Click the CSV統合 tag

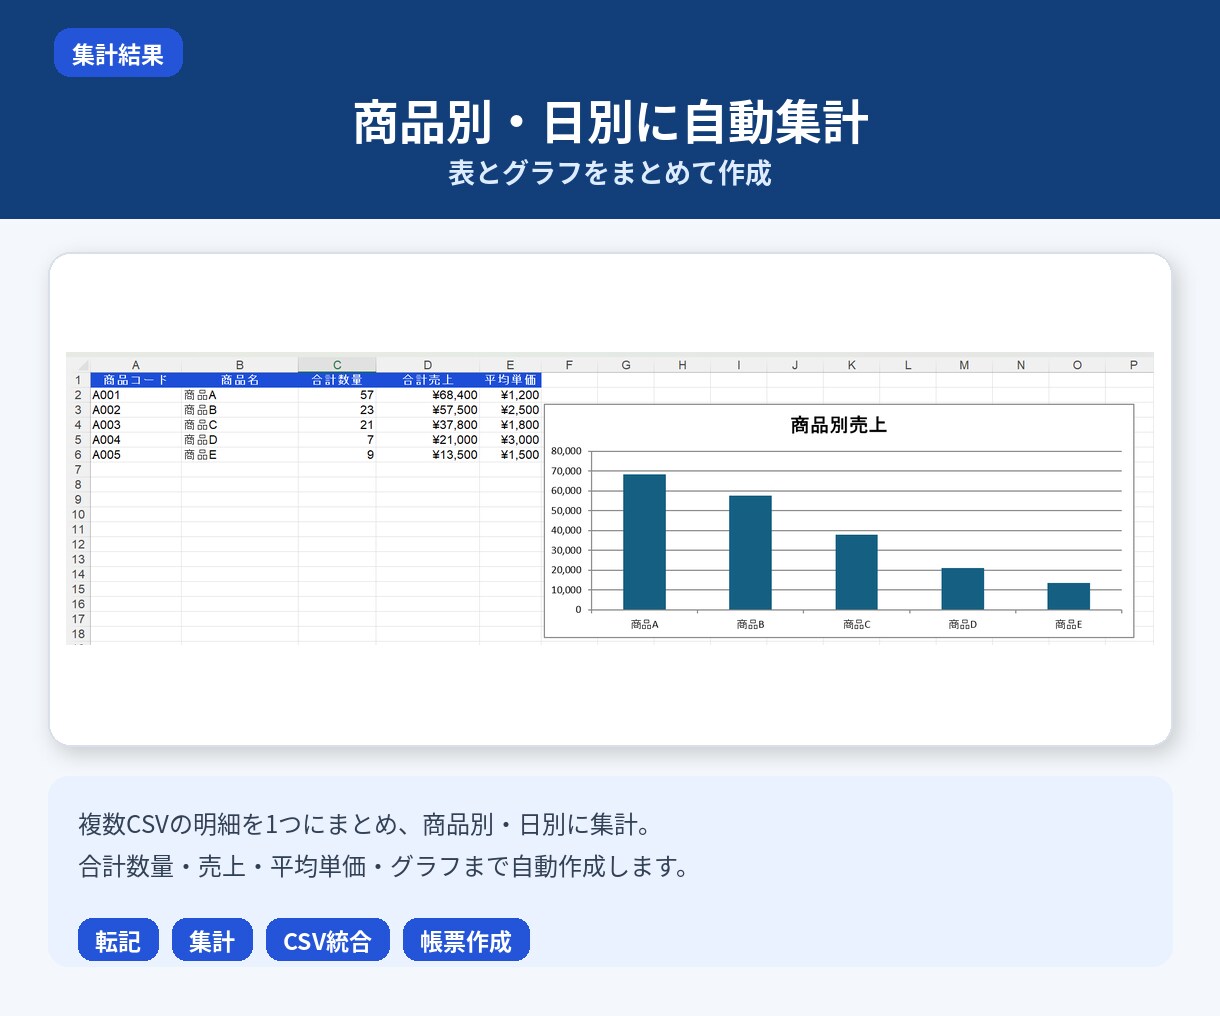[x=327, y=940]
